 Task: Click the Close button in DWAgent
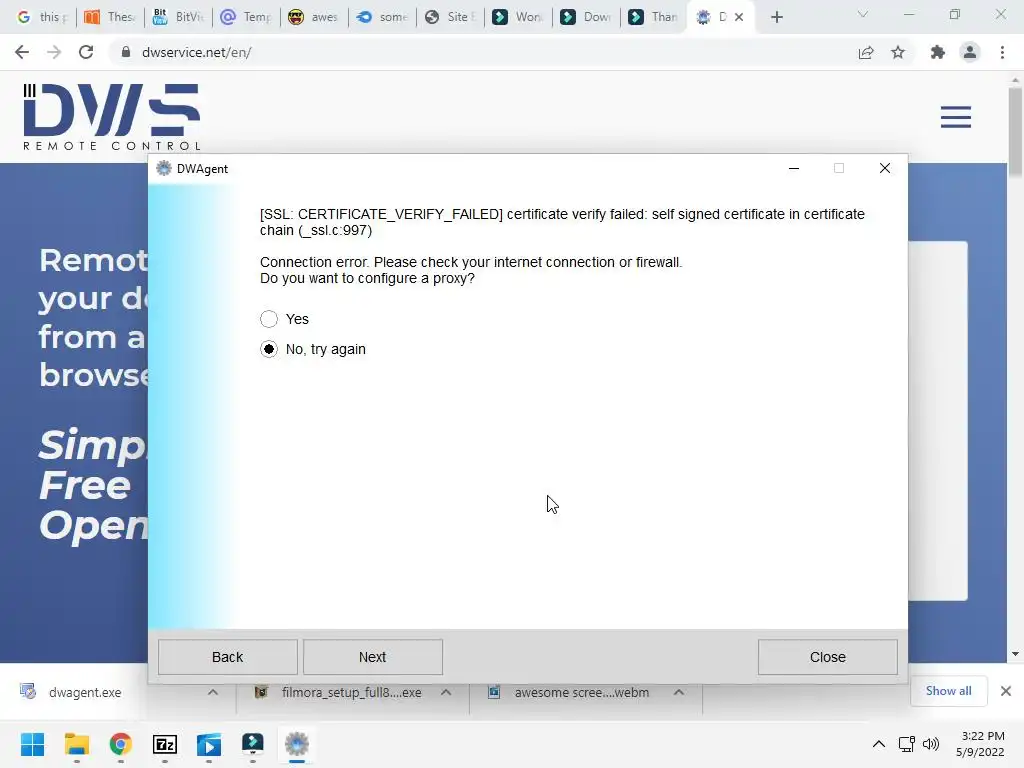tap(827, 657)
